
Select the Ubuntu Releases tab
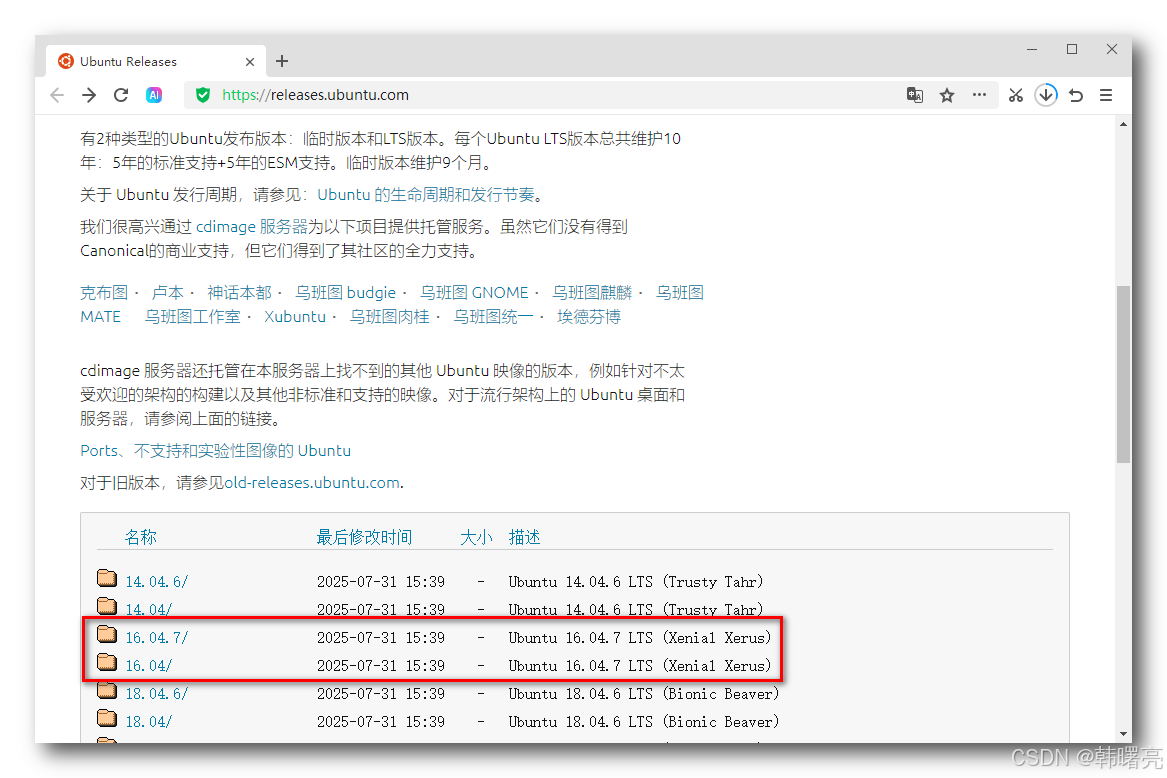point(155,62)
